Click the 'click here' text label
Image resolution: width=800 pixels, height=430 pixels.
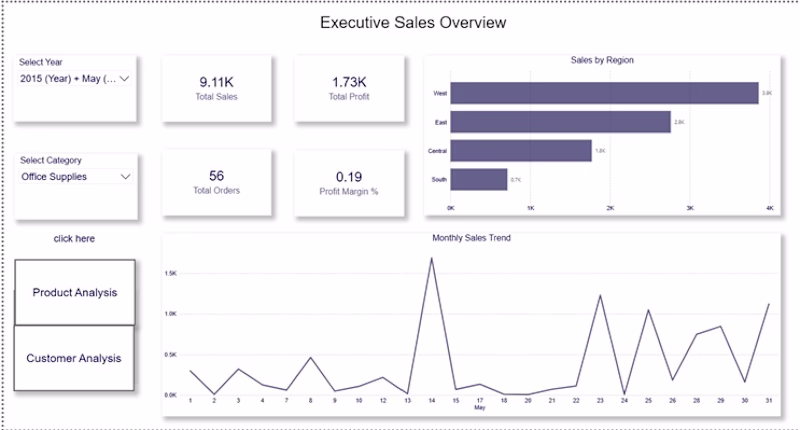pyautogui.click(x=74, y=239)
